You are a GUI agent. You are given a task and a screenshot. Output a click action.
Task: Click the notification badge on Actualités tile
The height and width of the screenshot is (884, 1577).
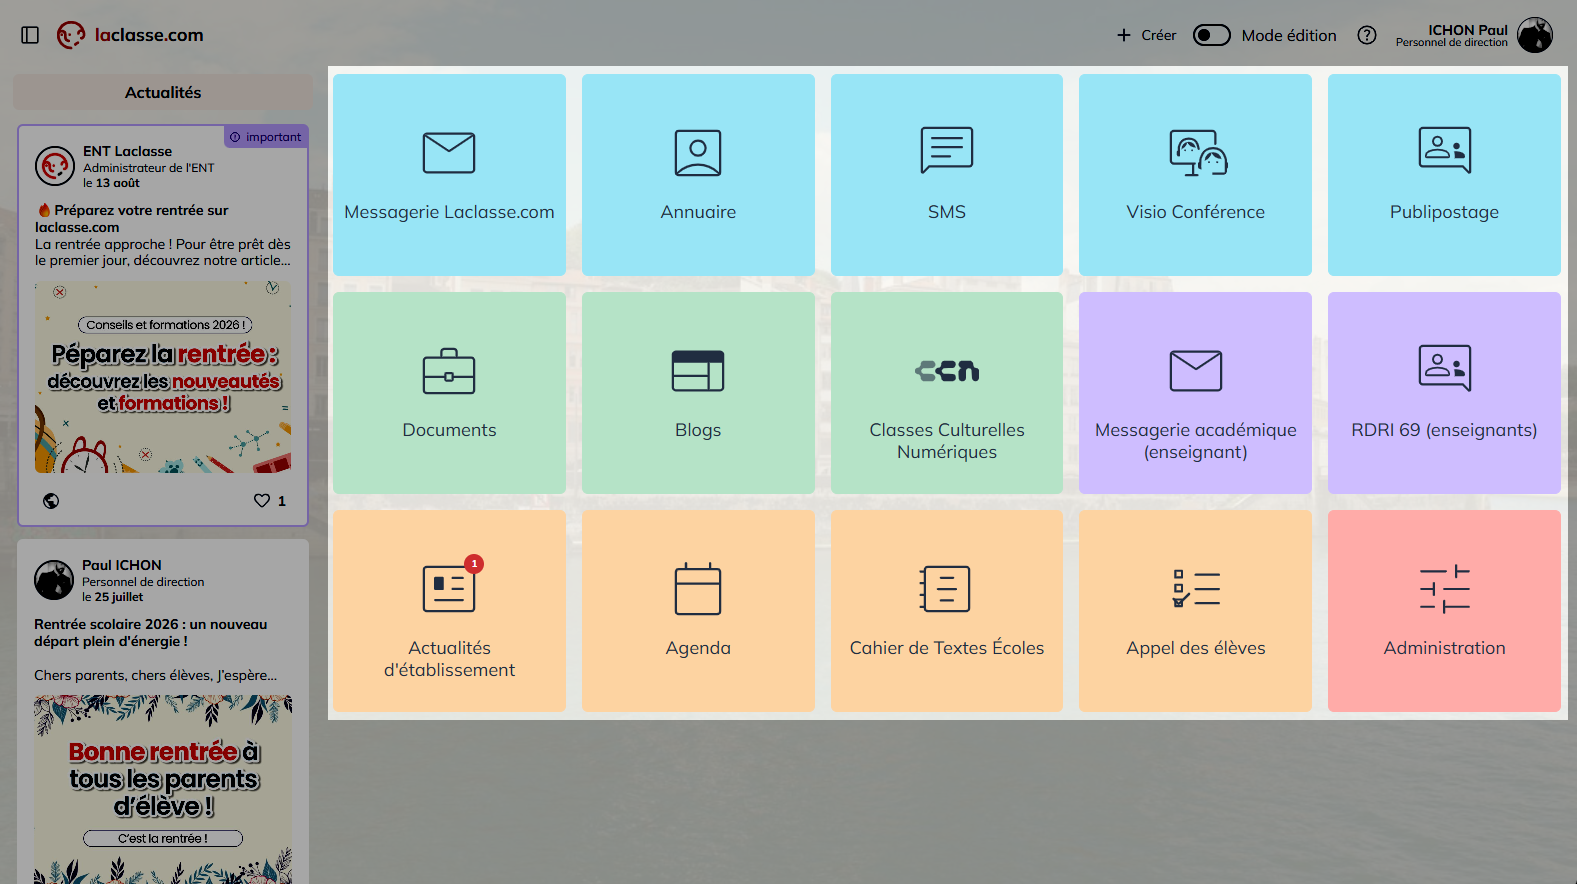tap(474, 564)
